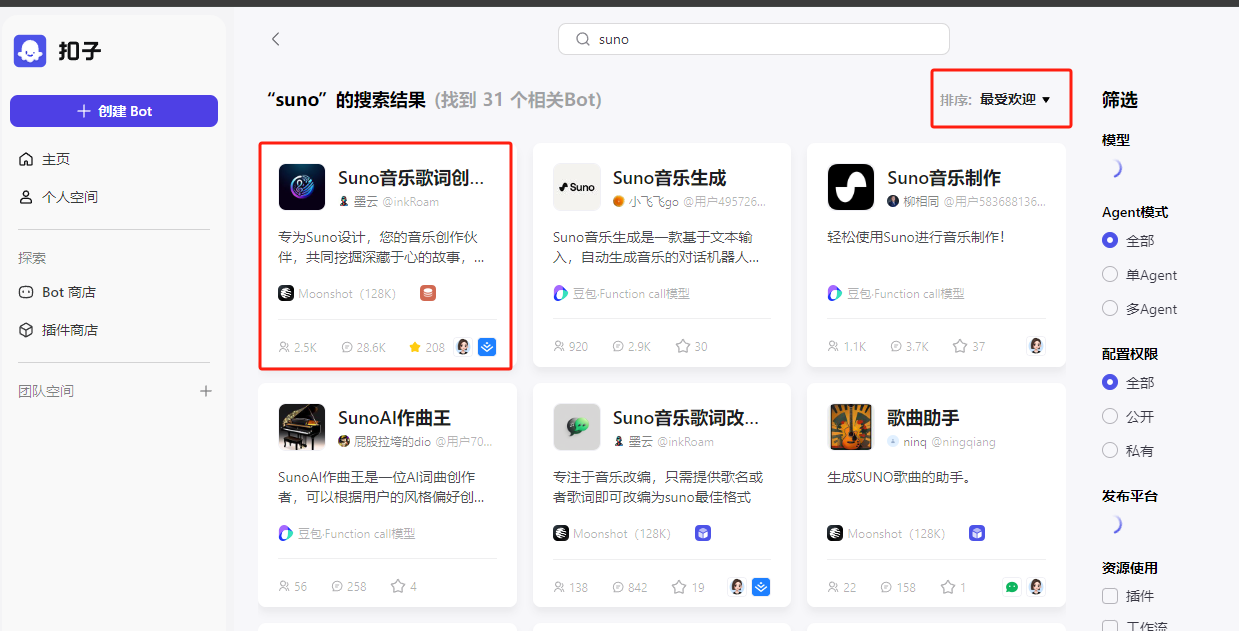
Task: Open the 歌曲助手 bot avatar
Action: point(851,427)
